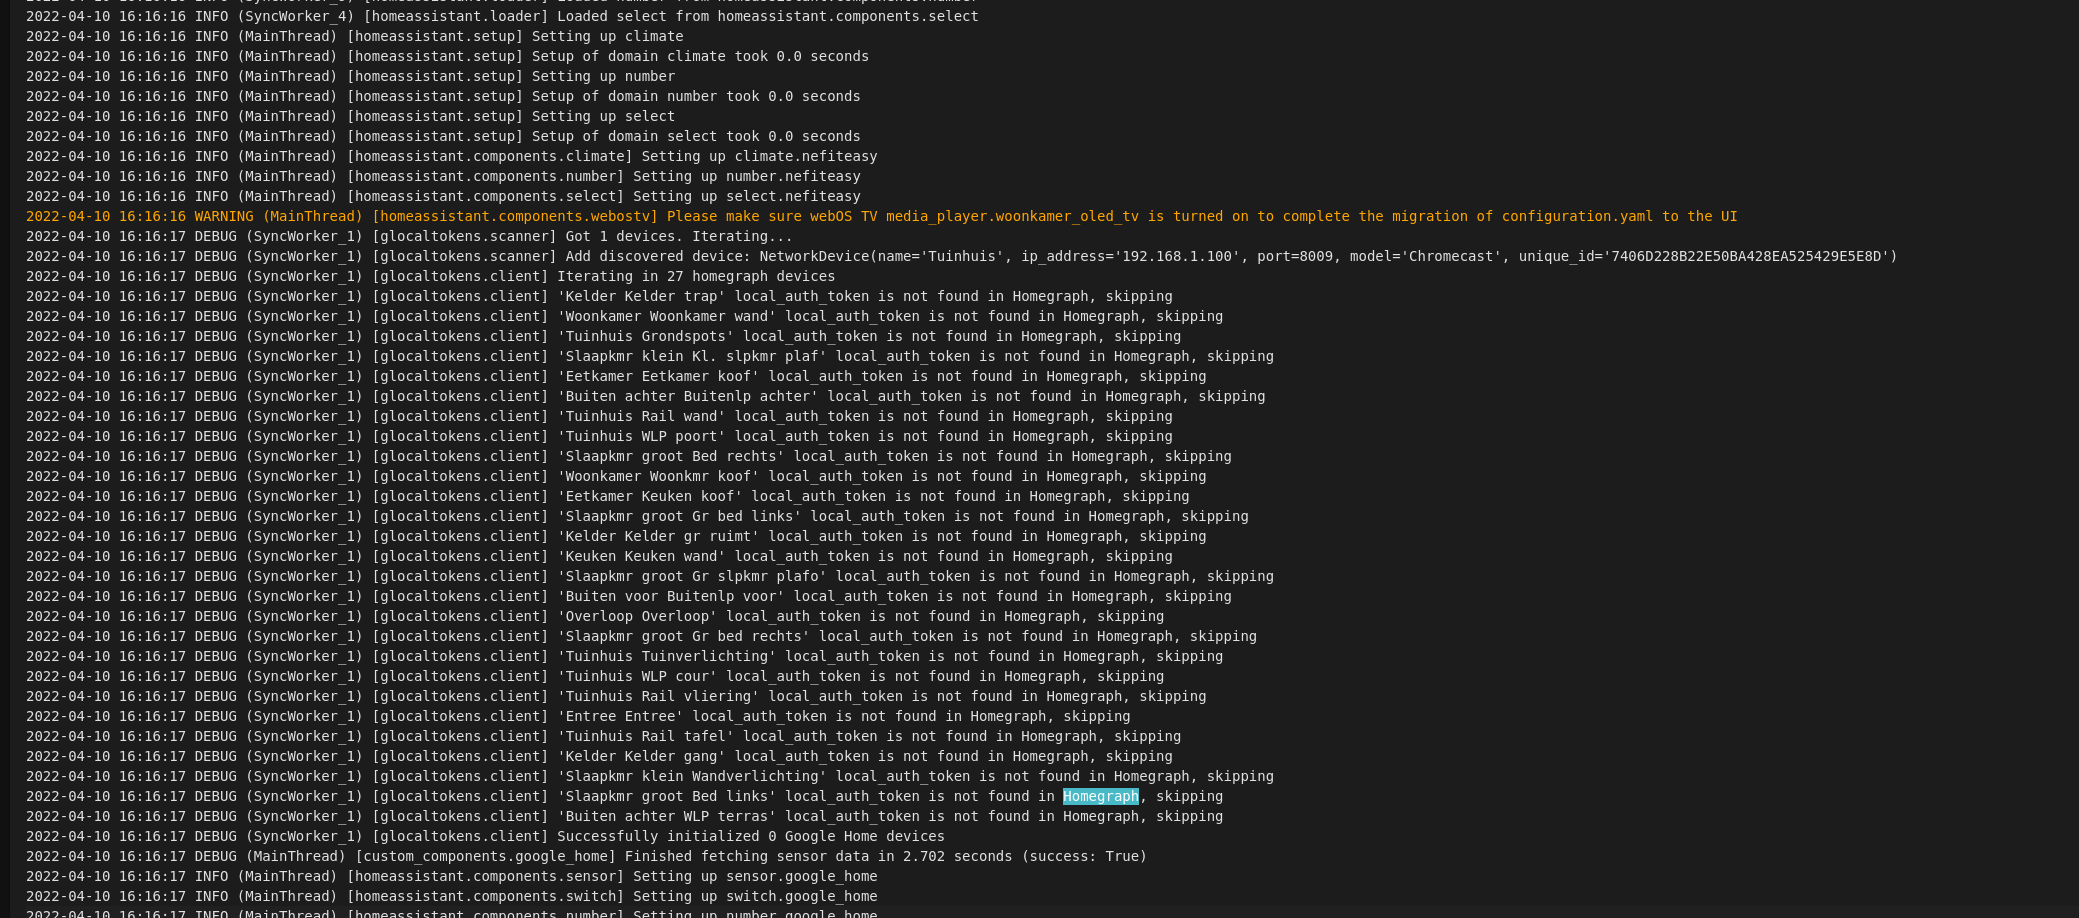This screenshot has height=918, width=2079.
Task: Click the 'Kelder Kelder gang' log entry
Action: [599, 757]
